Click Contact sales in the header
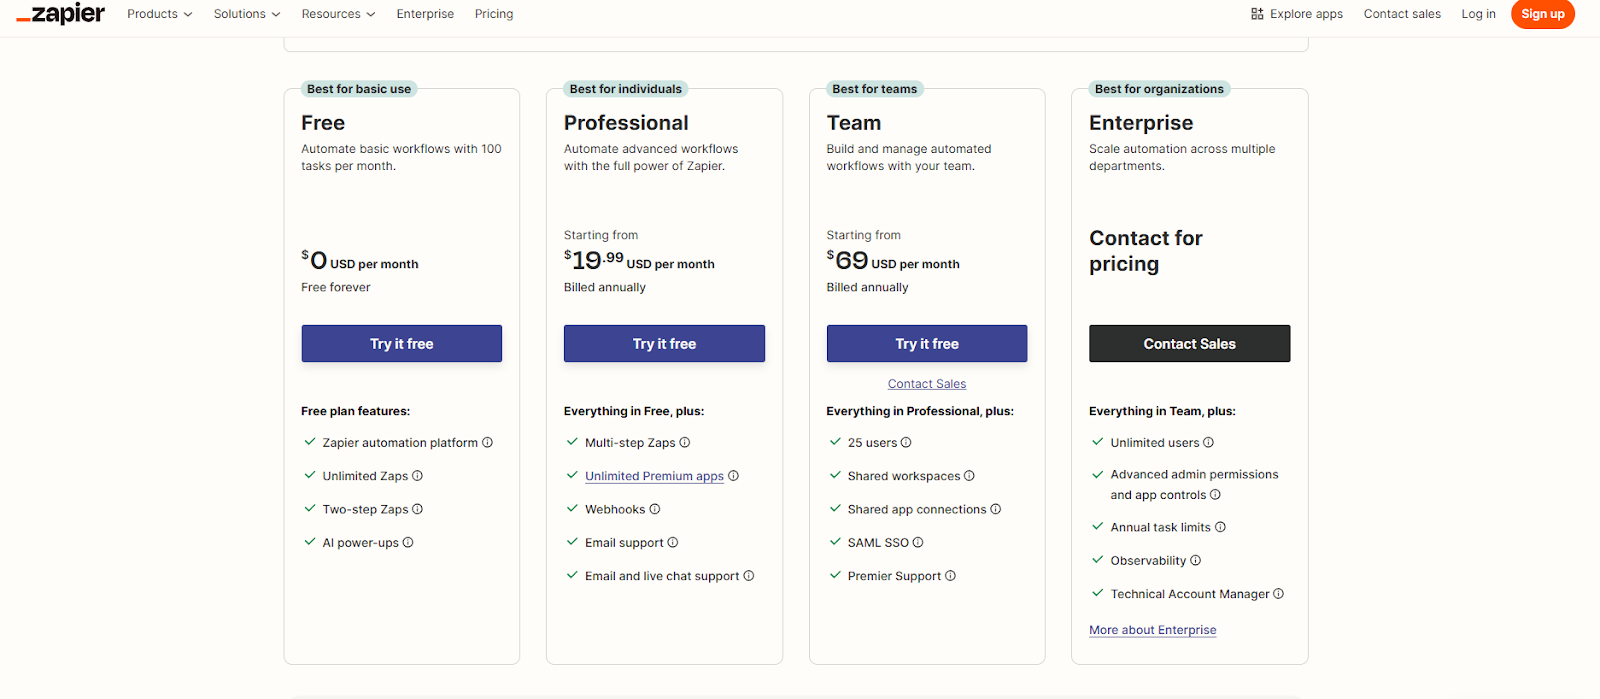 pos(1402,14)
